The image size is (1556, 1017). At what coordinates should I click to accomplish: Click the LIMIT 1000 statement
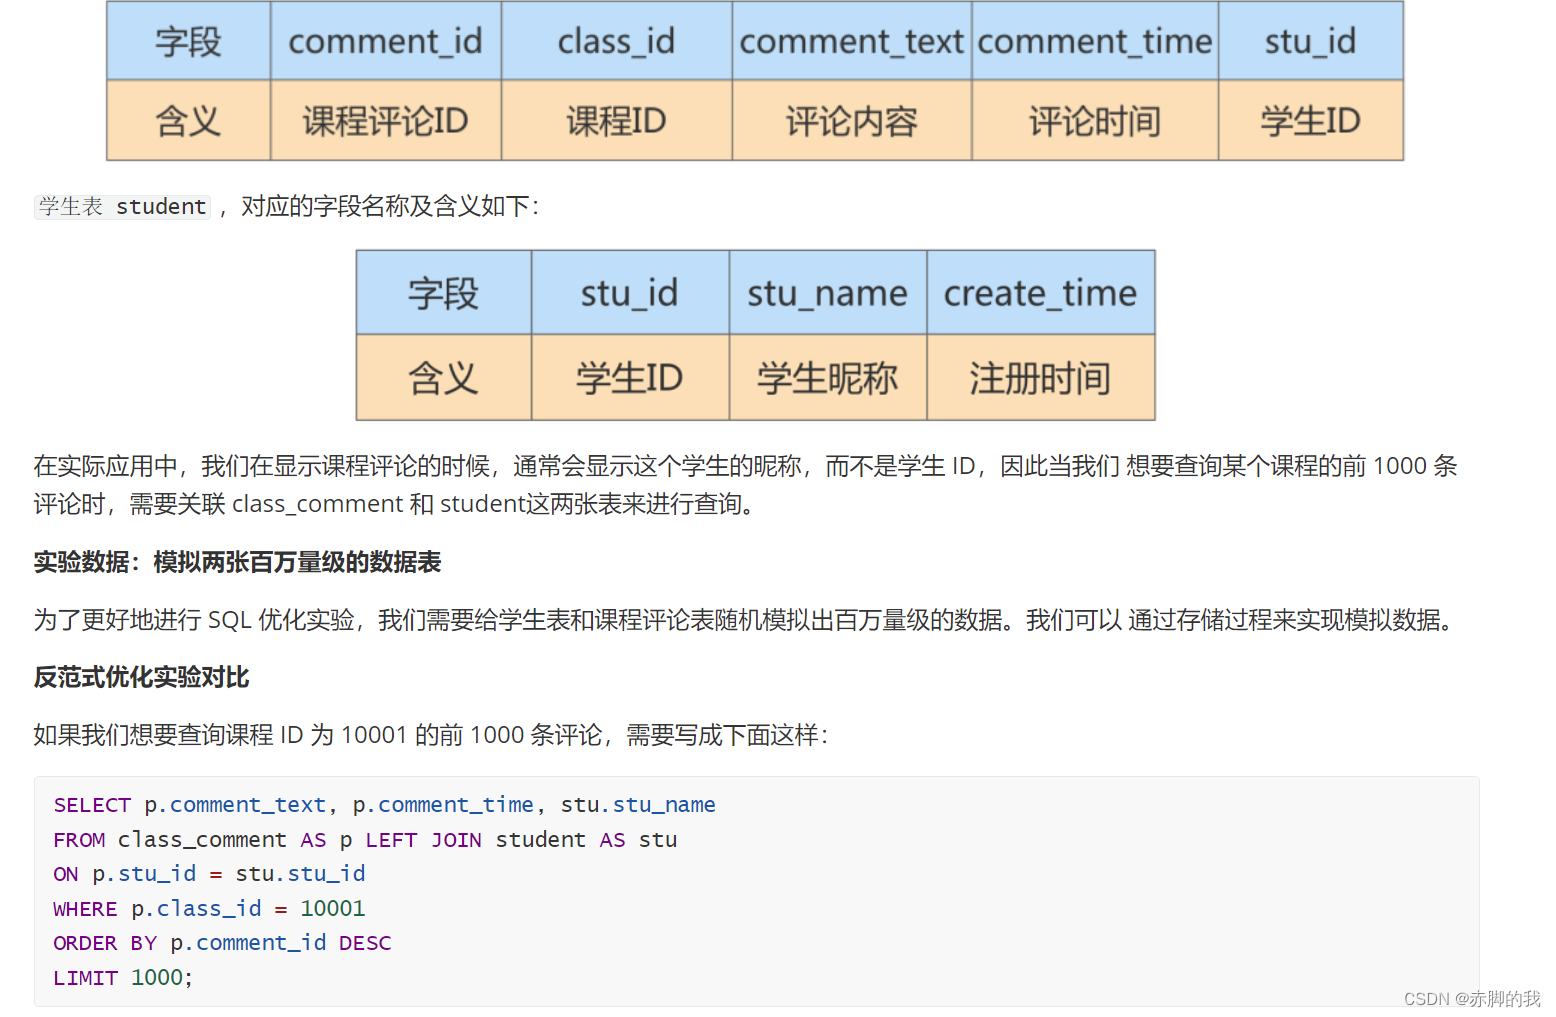[120, 977]
